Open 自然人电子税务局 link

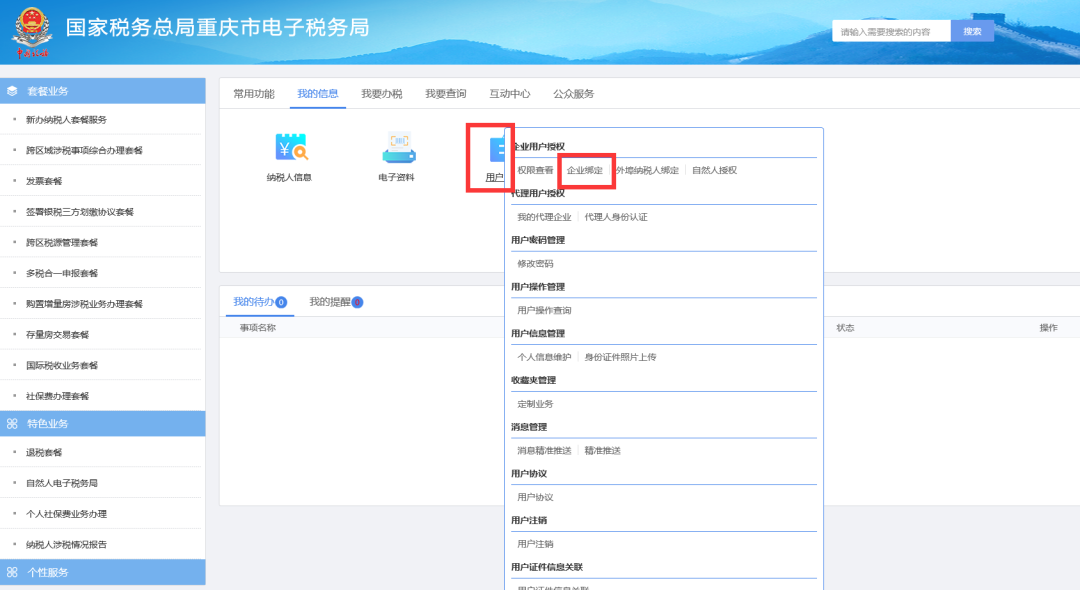62,483
